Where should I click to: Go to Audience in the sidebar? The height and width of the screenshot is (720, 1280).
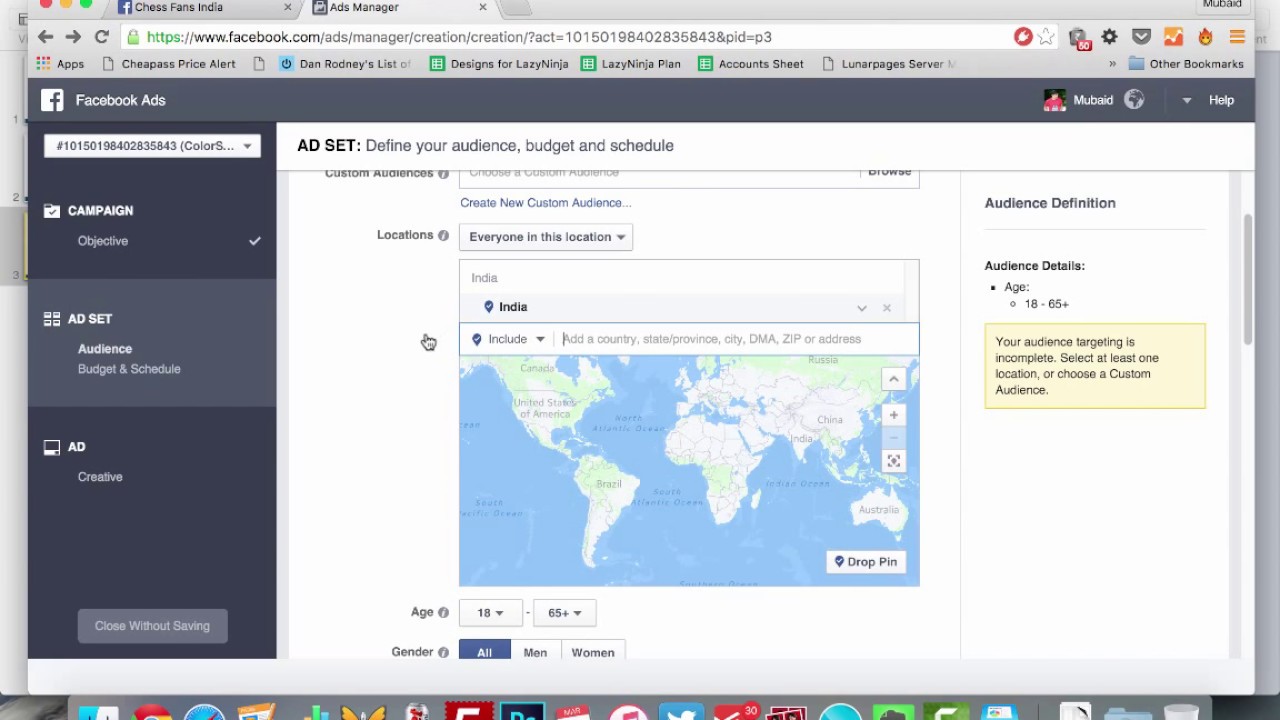pyautogui.click(x=105, y=349)
